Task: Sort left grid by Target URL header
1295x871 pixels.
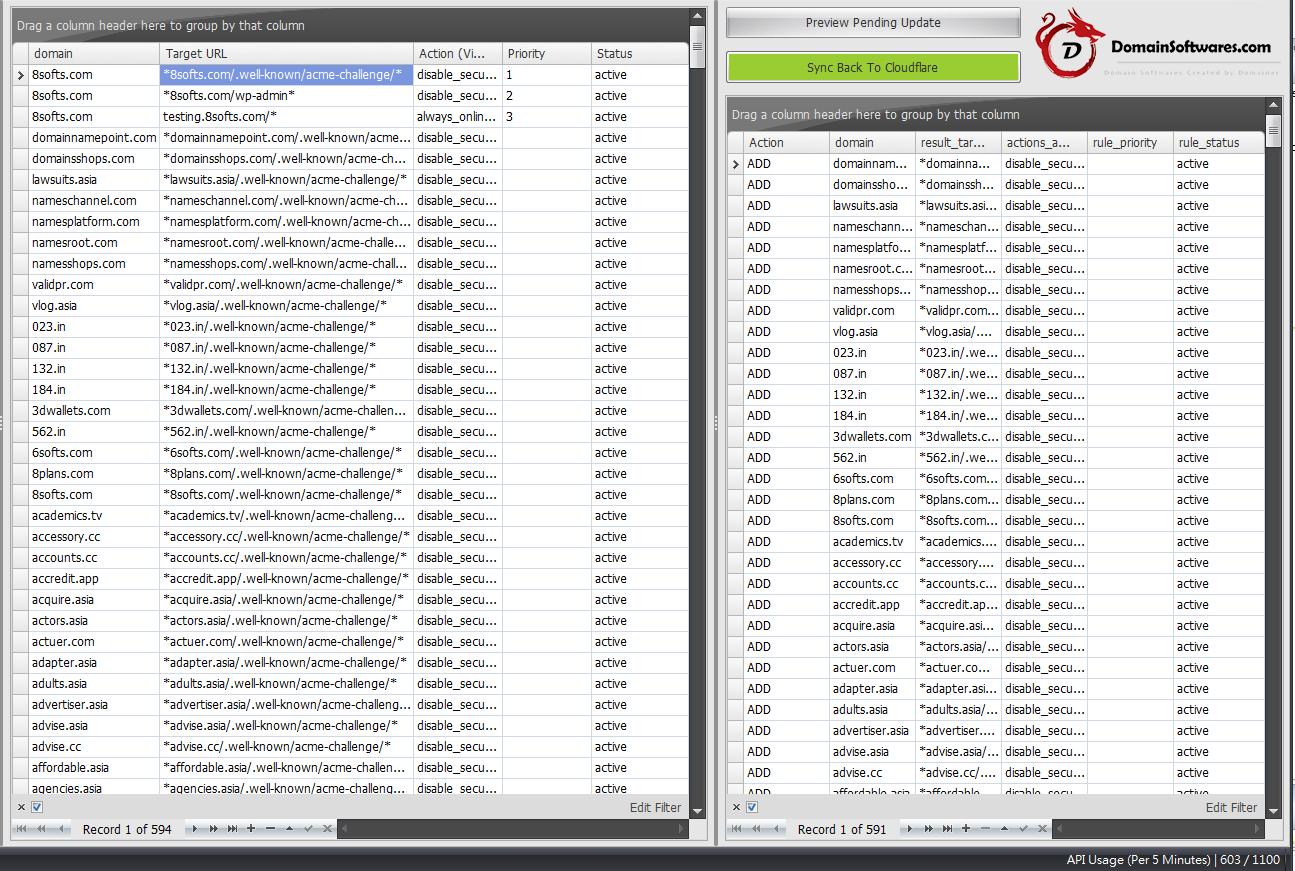Action: [286, 53]
